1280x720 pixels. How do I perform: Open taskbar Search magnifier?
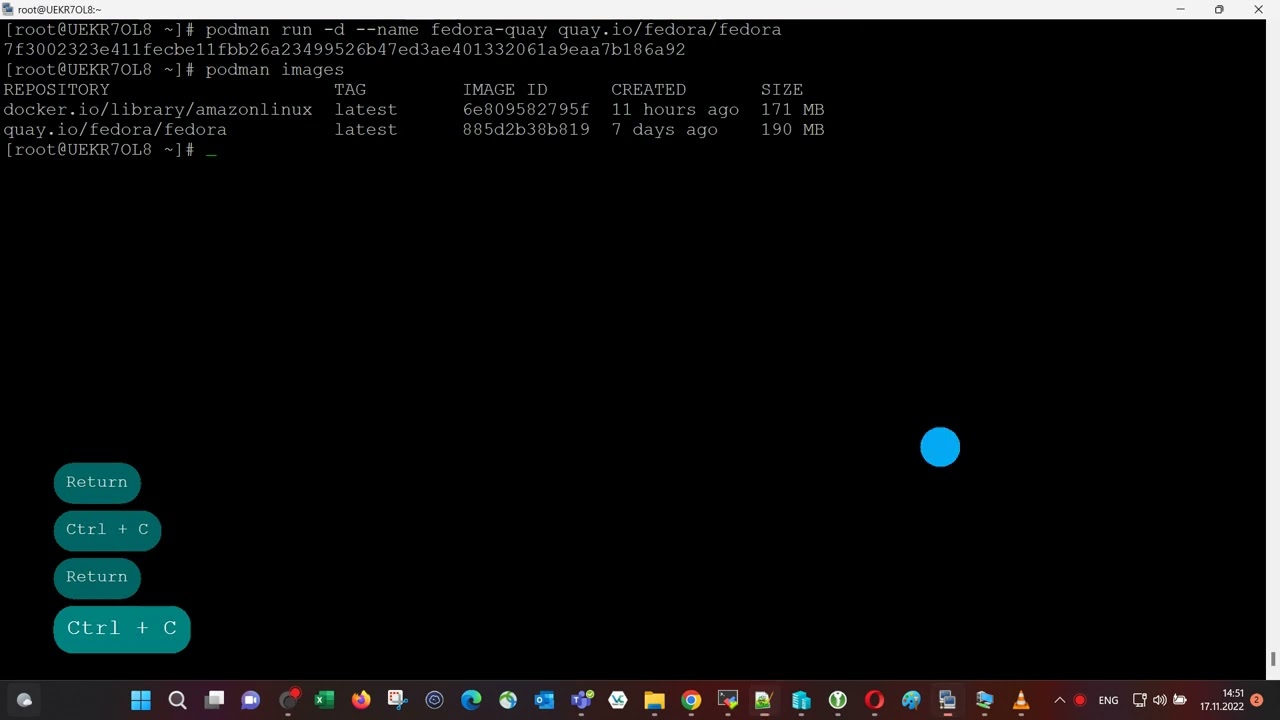coord(177,700)
